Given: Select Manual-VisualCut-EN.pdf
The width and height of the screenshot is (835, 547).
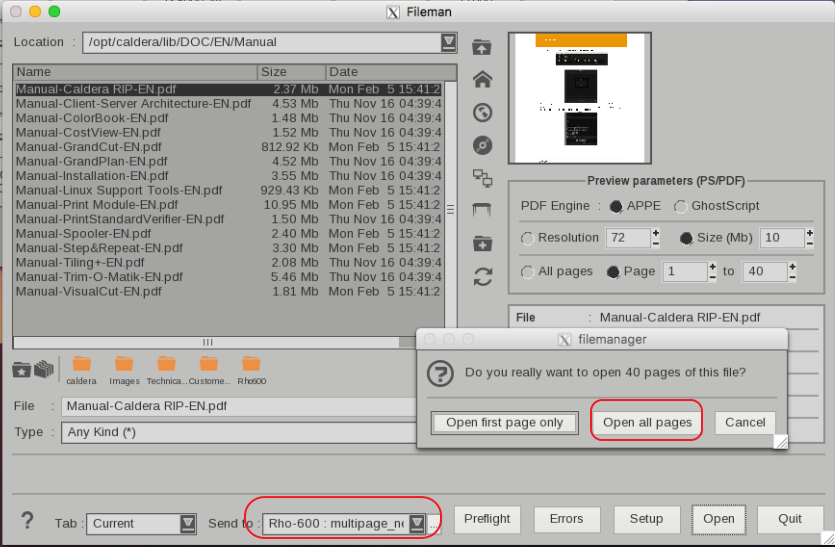Looking at the screenshot, I should click(228, 291).
